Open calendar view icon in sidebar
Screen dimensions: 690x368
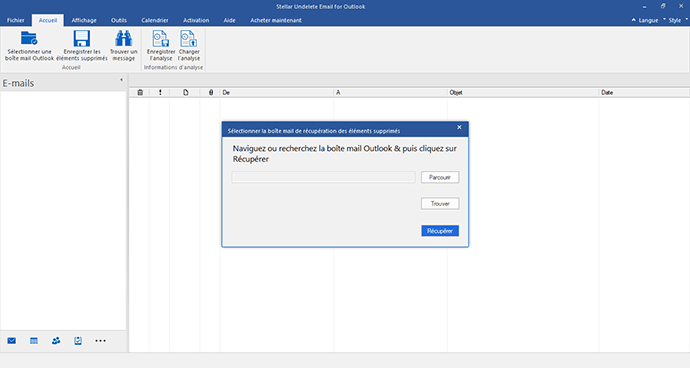click(x=34, y=341)
